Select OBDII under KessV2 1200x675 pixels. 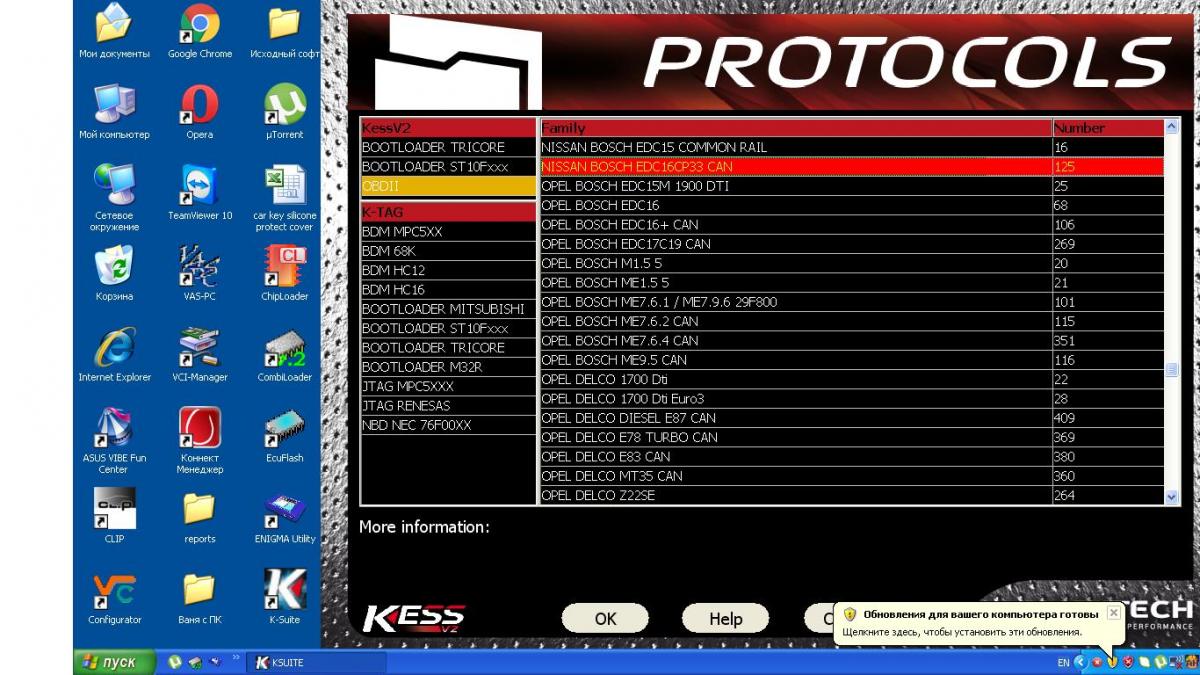pyautogui.click(x=448, y=186)
